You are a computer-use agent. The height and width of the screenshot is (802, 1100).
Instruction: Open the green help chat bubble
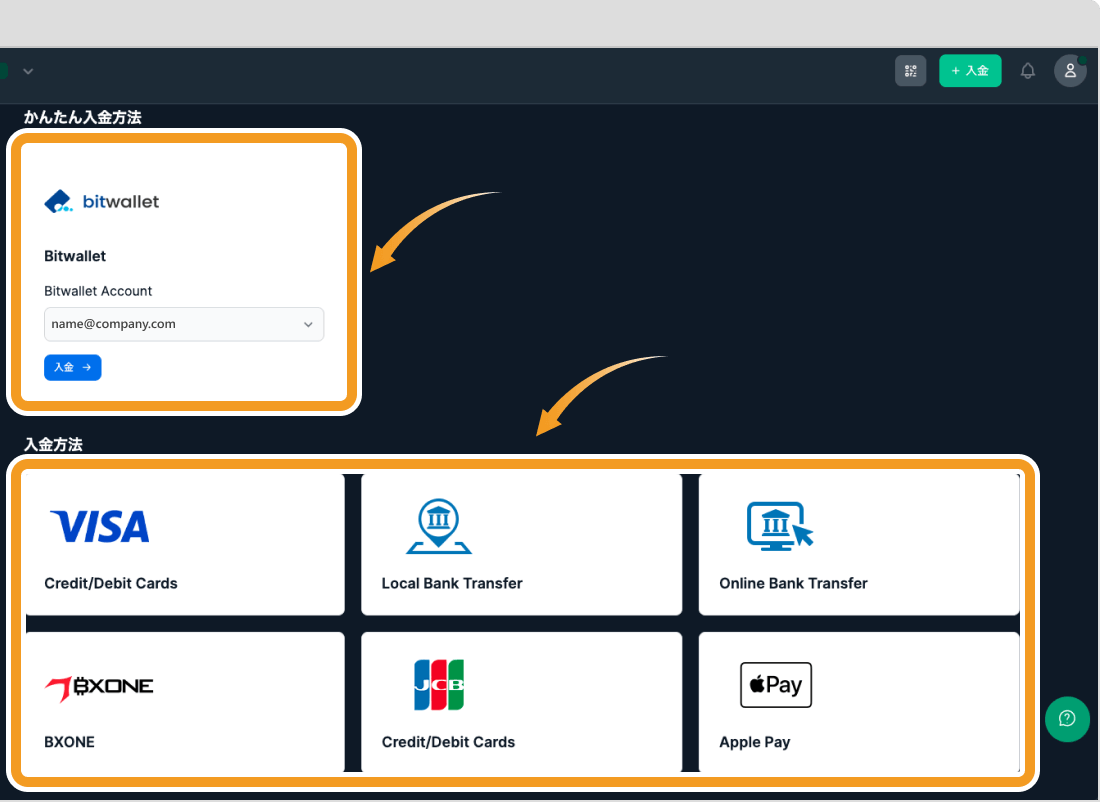pyautogui.click(x=1066, y=719)
